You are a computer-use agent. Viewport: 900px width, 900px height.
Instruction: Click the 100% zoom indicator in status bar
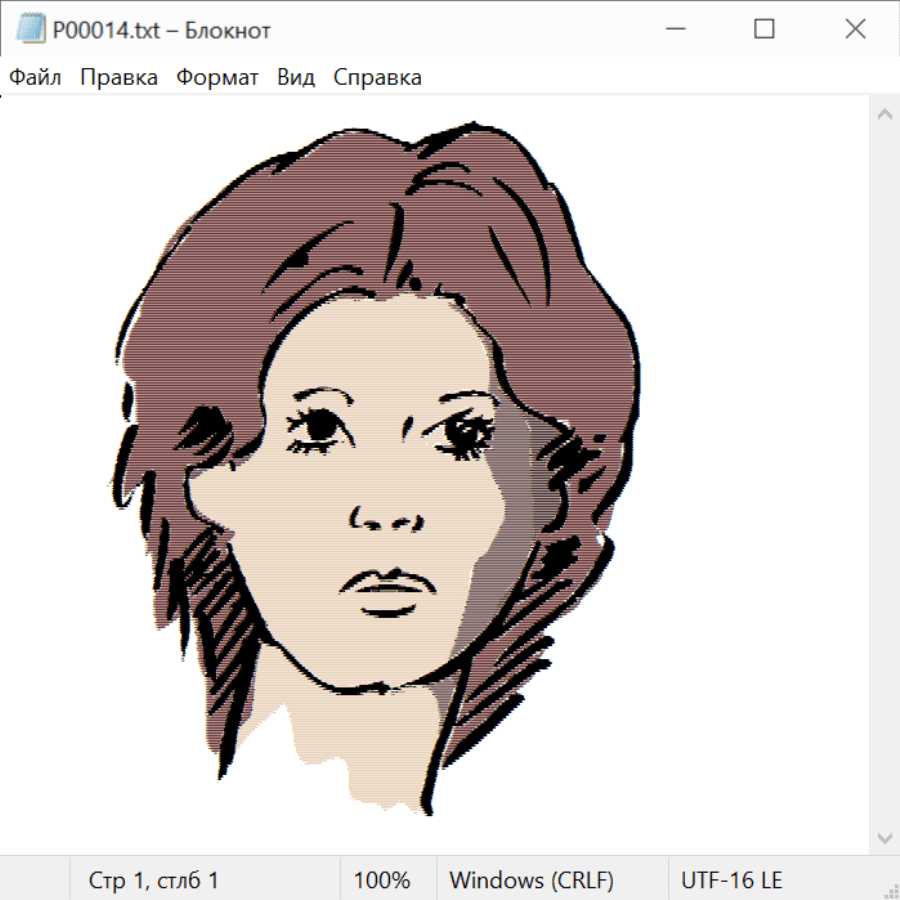[x=382, y=880]
